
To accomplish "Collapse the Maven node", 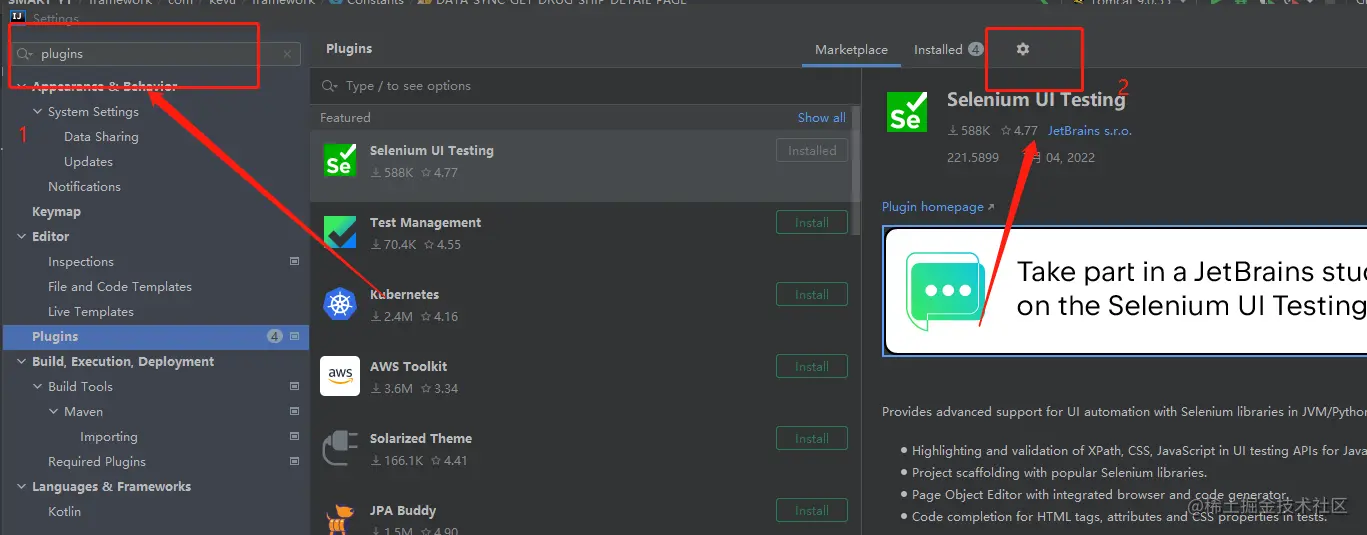I will (x=54, y=412).
